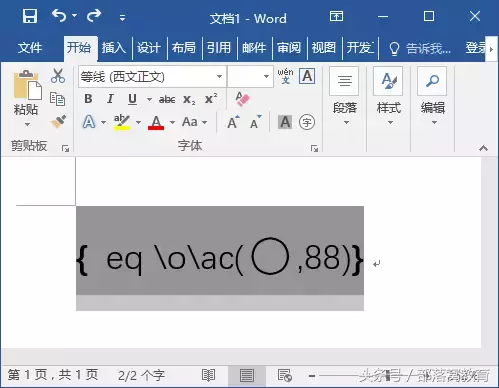Screen dimensions: 499x388
Task: Toggle underline formatting
Action: pyautogui.click(x=132, y=99)
